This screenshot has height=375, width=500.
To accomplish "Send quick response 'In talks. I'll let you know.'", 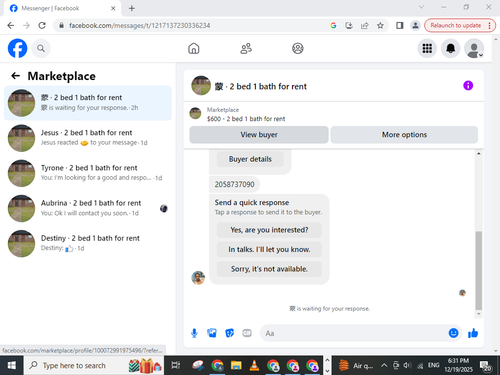I will pos(269,249).
